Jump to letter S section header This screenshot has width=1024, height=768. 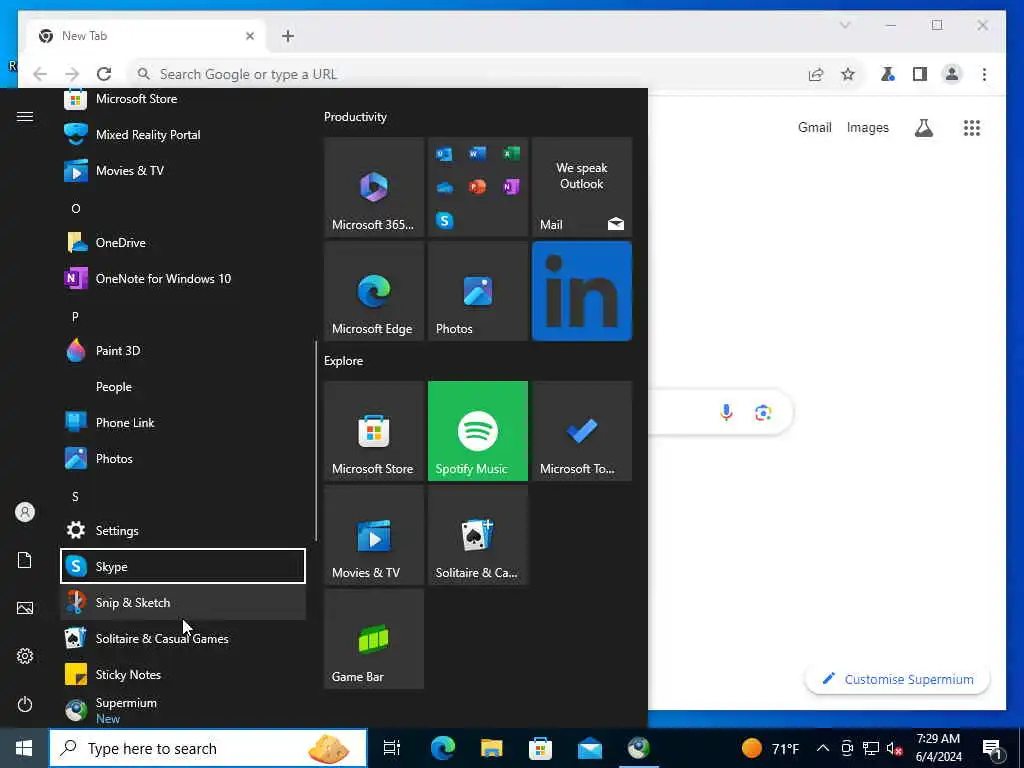pos(76,496)
